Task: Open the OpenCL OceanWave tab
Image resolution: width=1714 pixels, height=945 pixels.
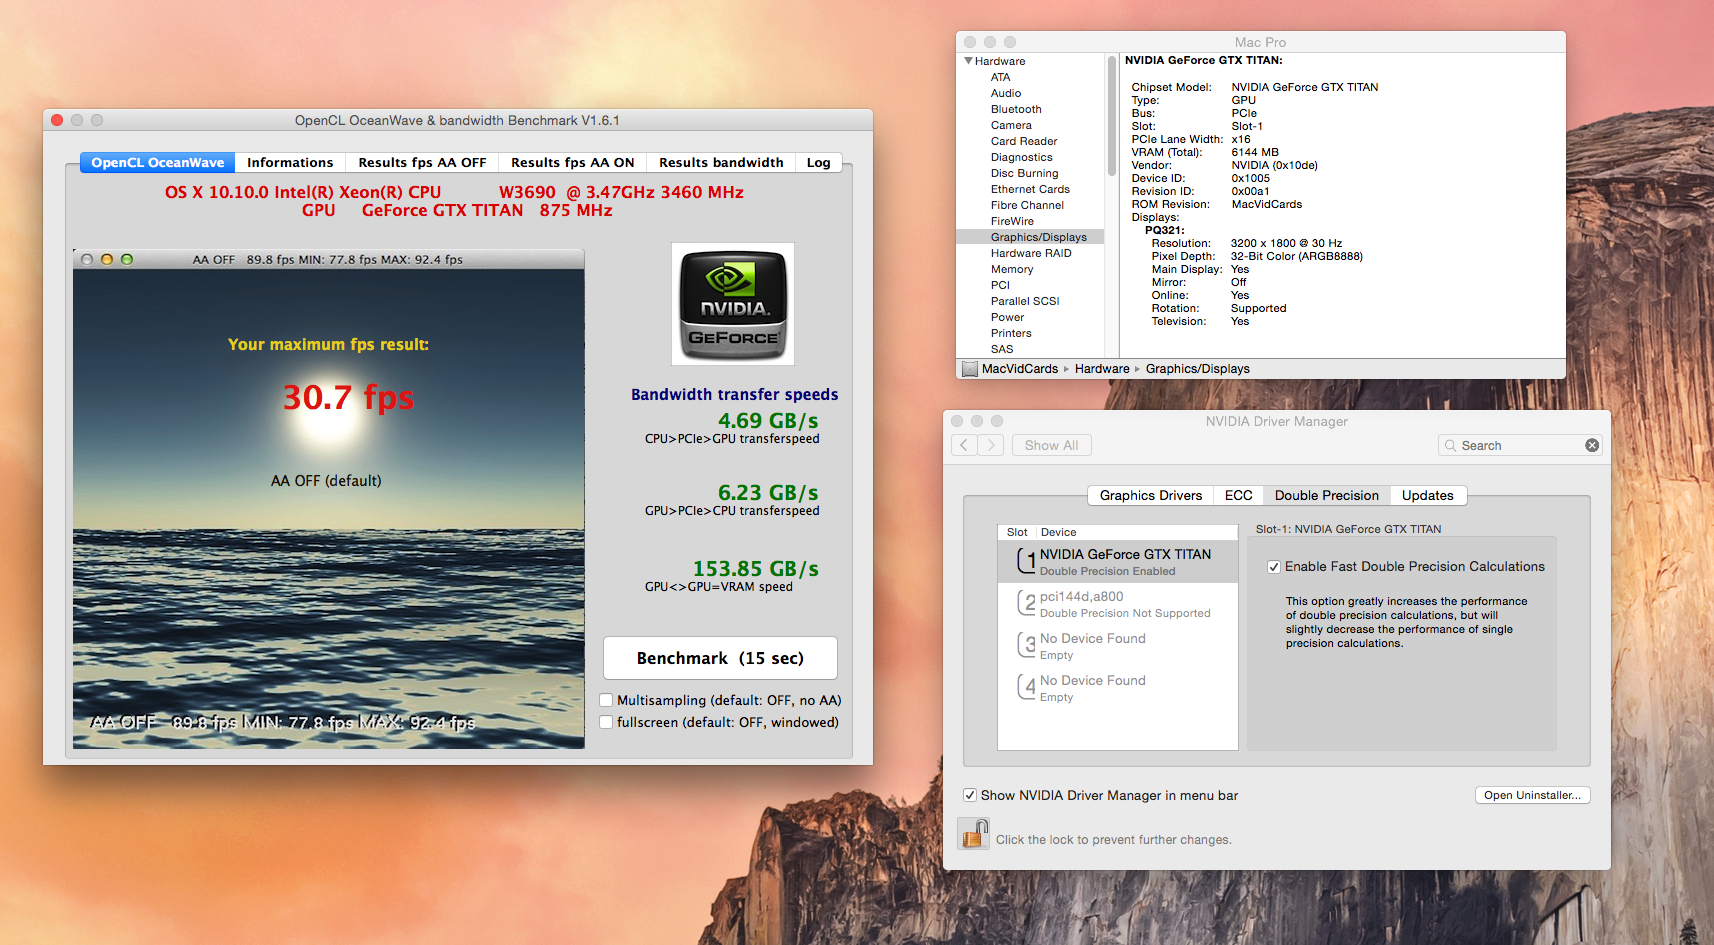Action: 157,162
